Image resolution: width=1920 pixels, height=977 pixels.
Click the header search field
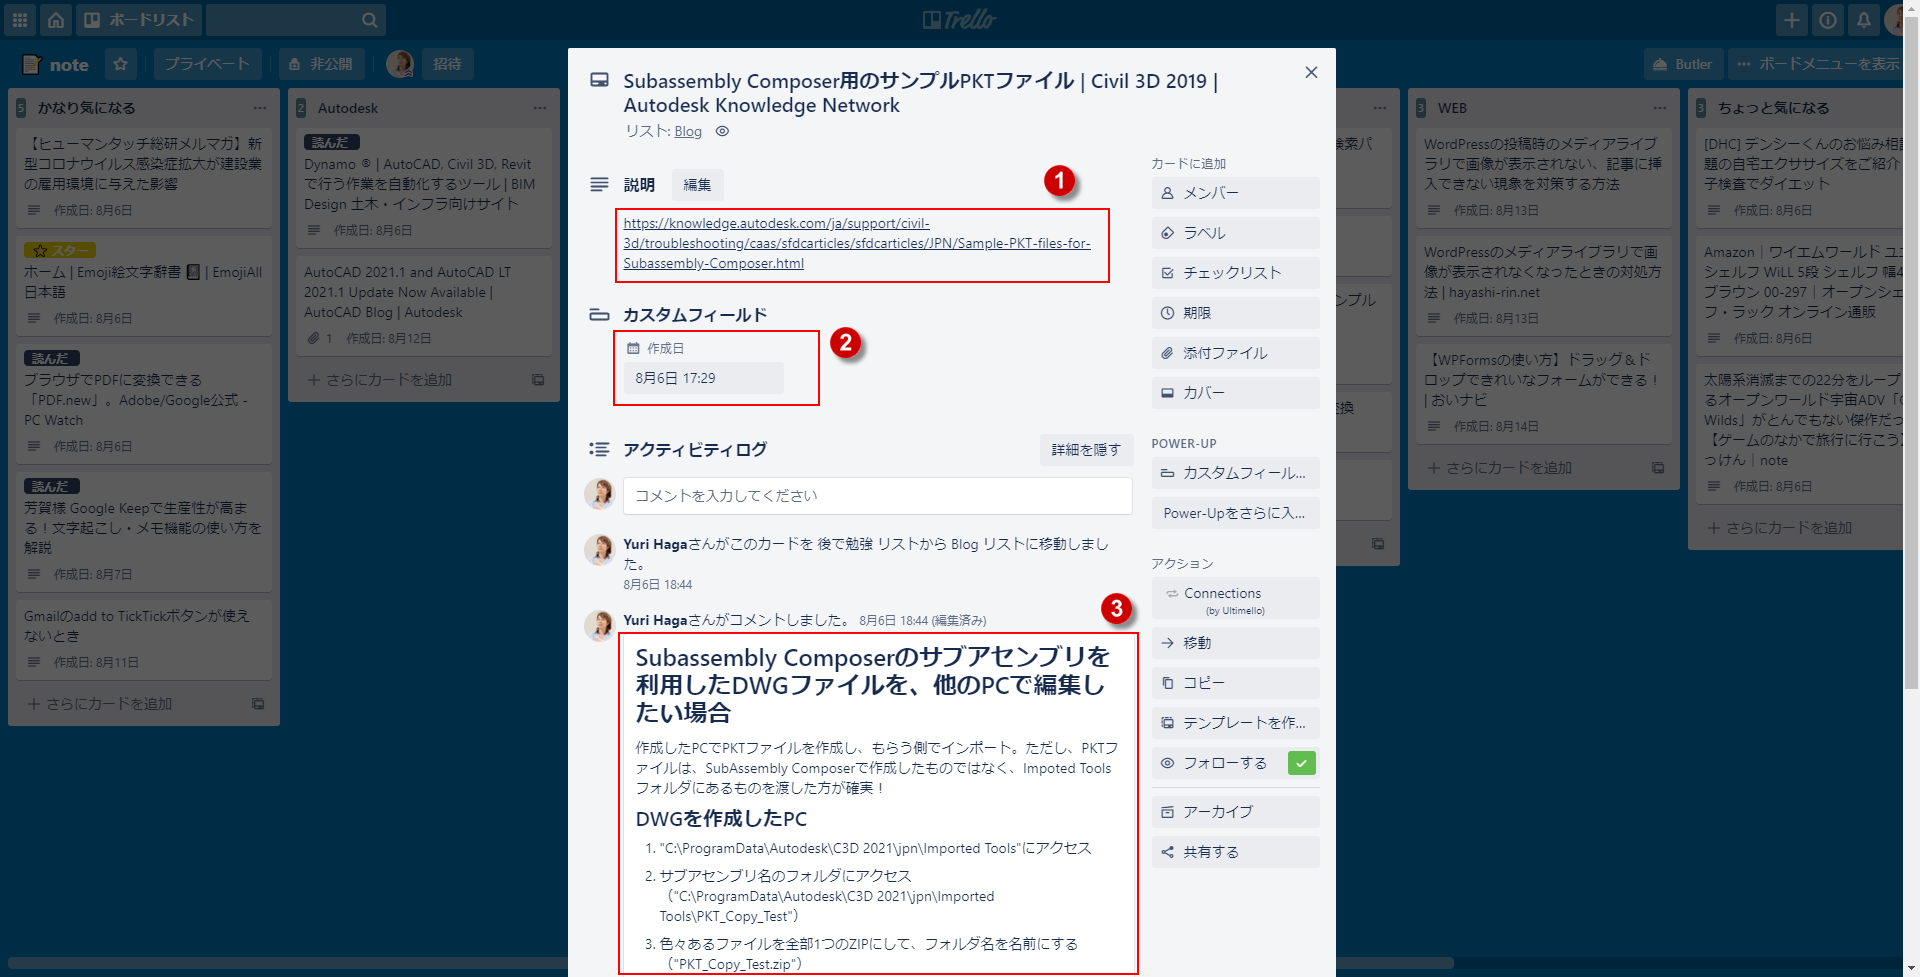[x=296, y=20]
